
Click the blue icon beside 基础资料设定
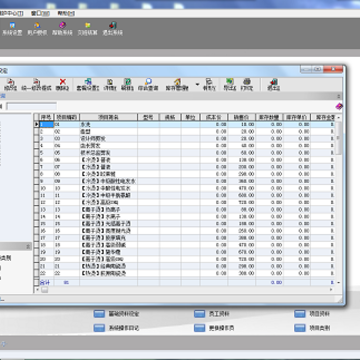(x=99, y=314)
